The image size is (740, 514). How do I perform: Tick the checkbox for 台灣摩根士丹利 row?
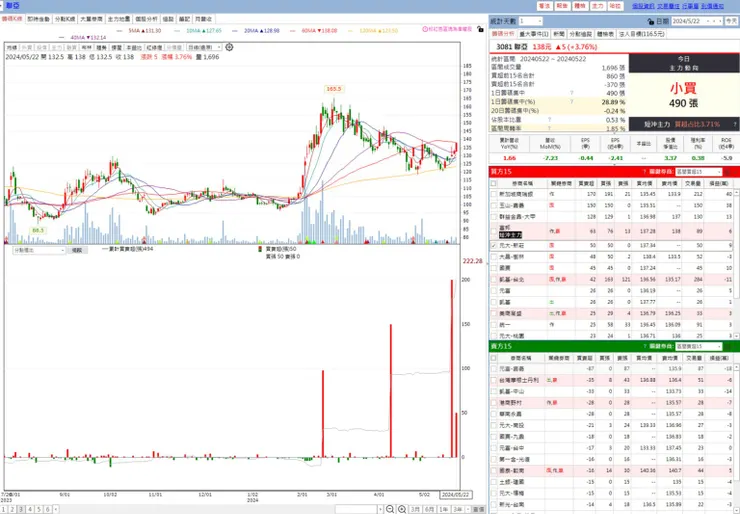[494, 380]
